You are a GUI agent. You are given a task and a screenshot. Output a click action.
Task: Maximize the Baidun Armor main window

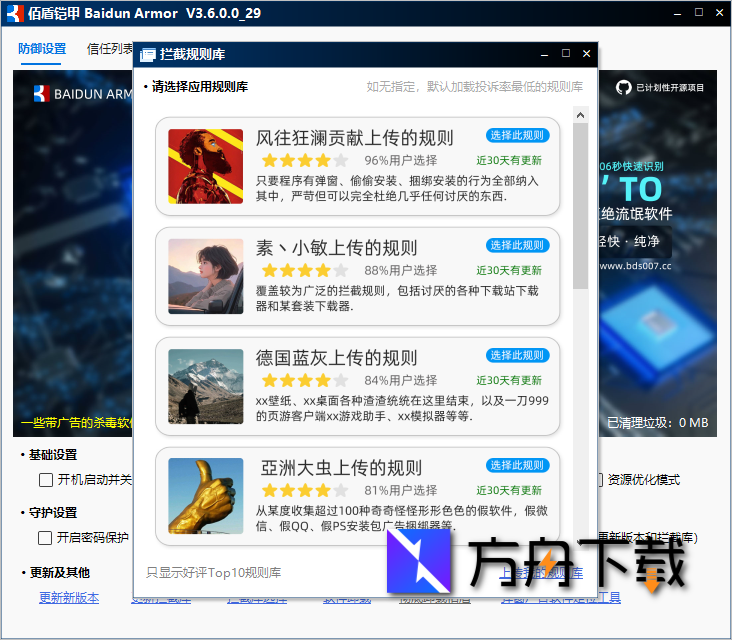[699, 13]
